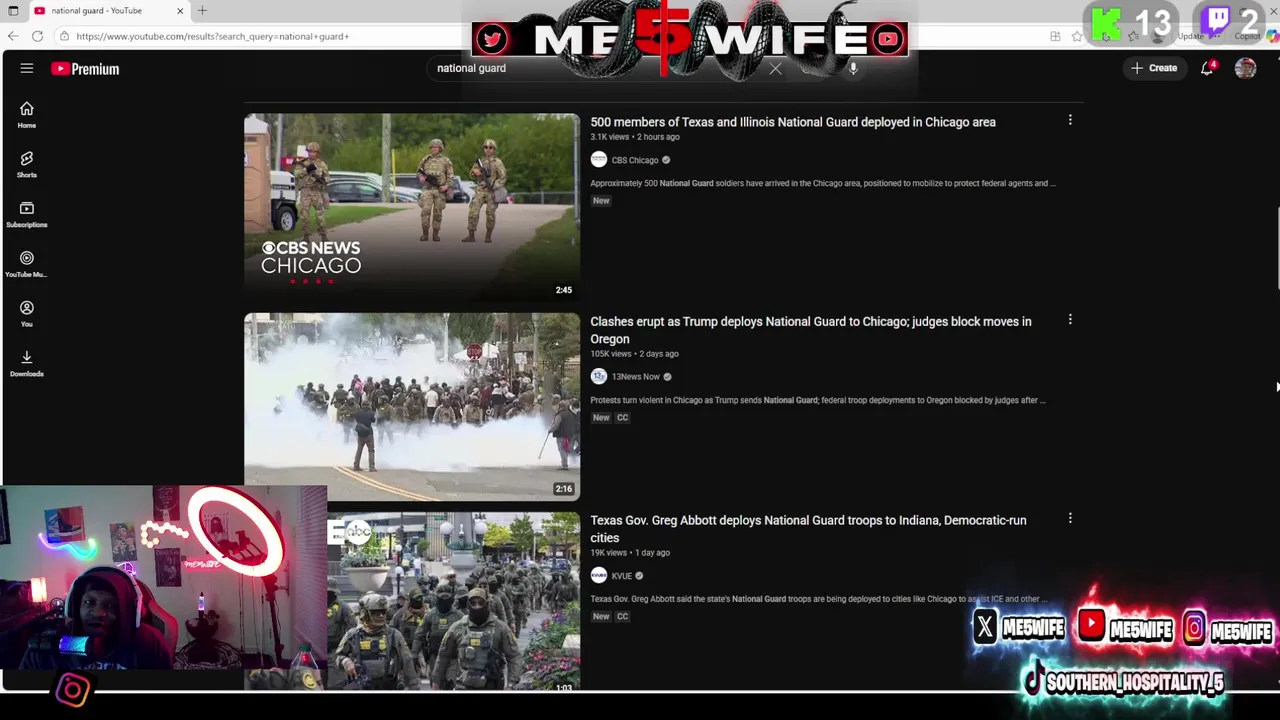Open the YouTube hamburger guide menu
1280x720 pixels.
pos(27,68)
